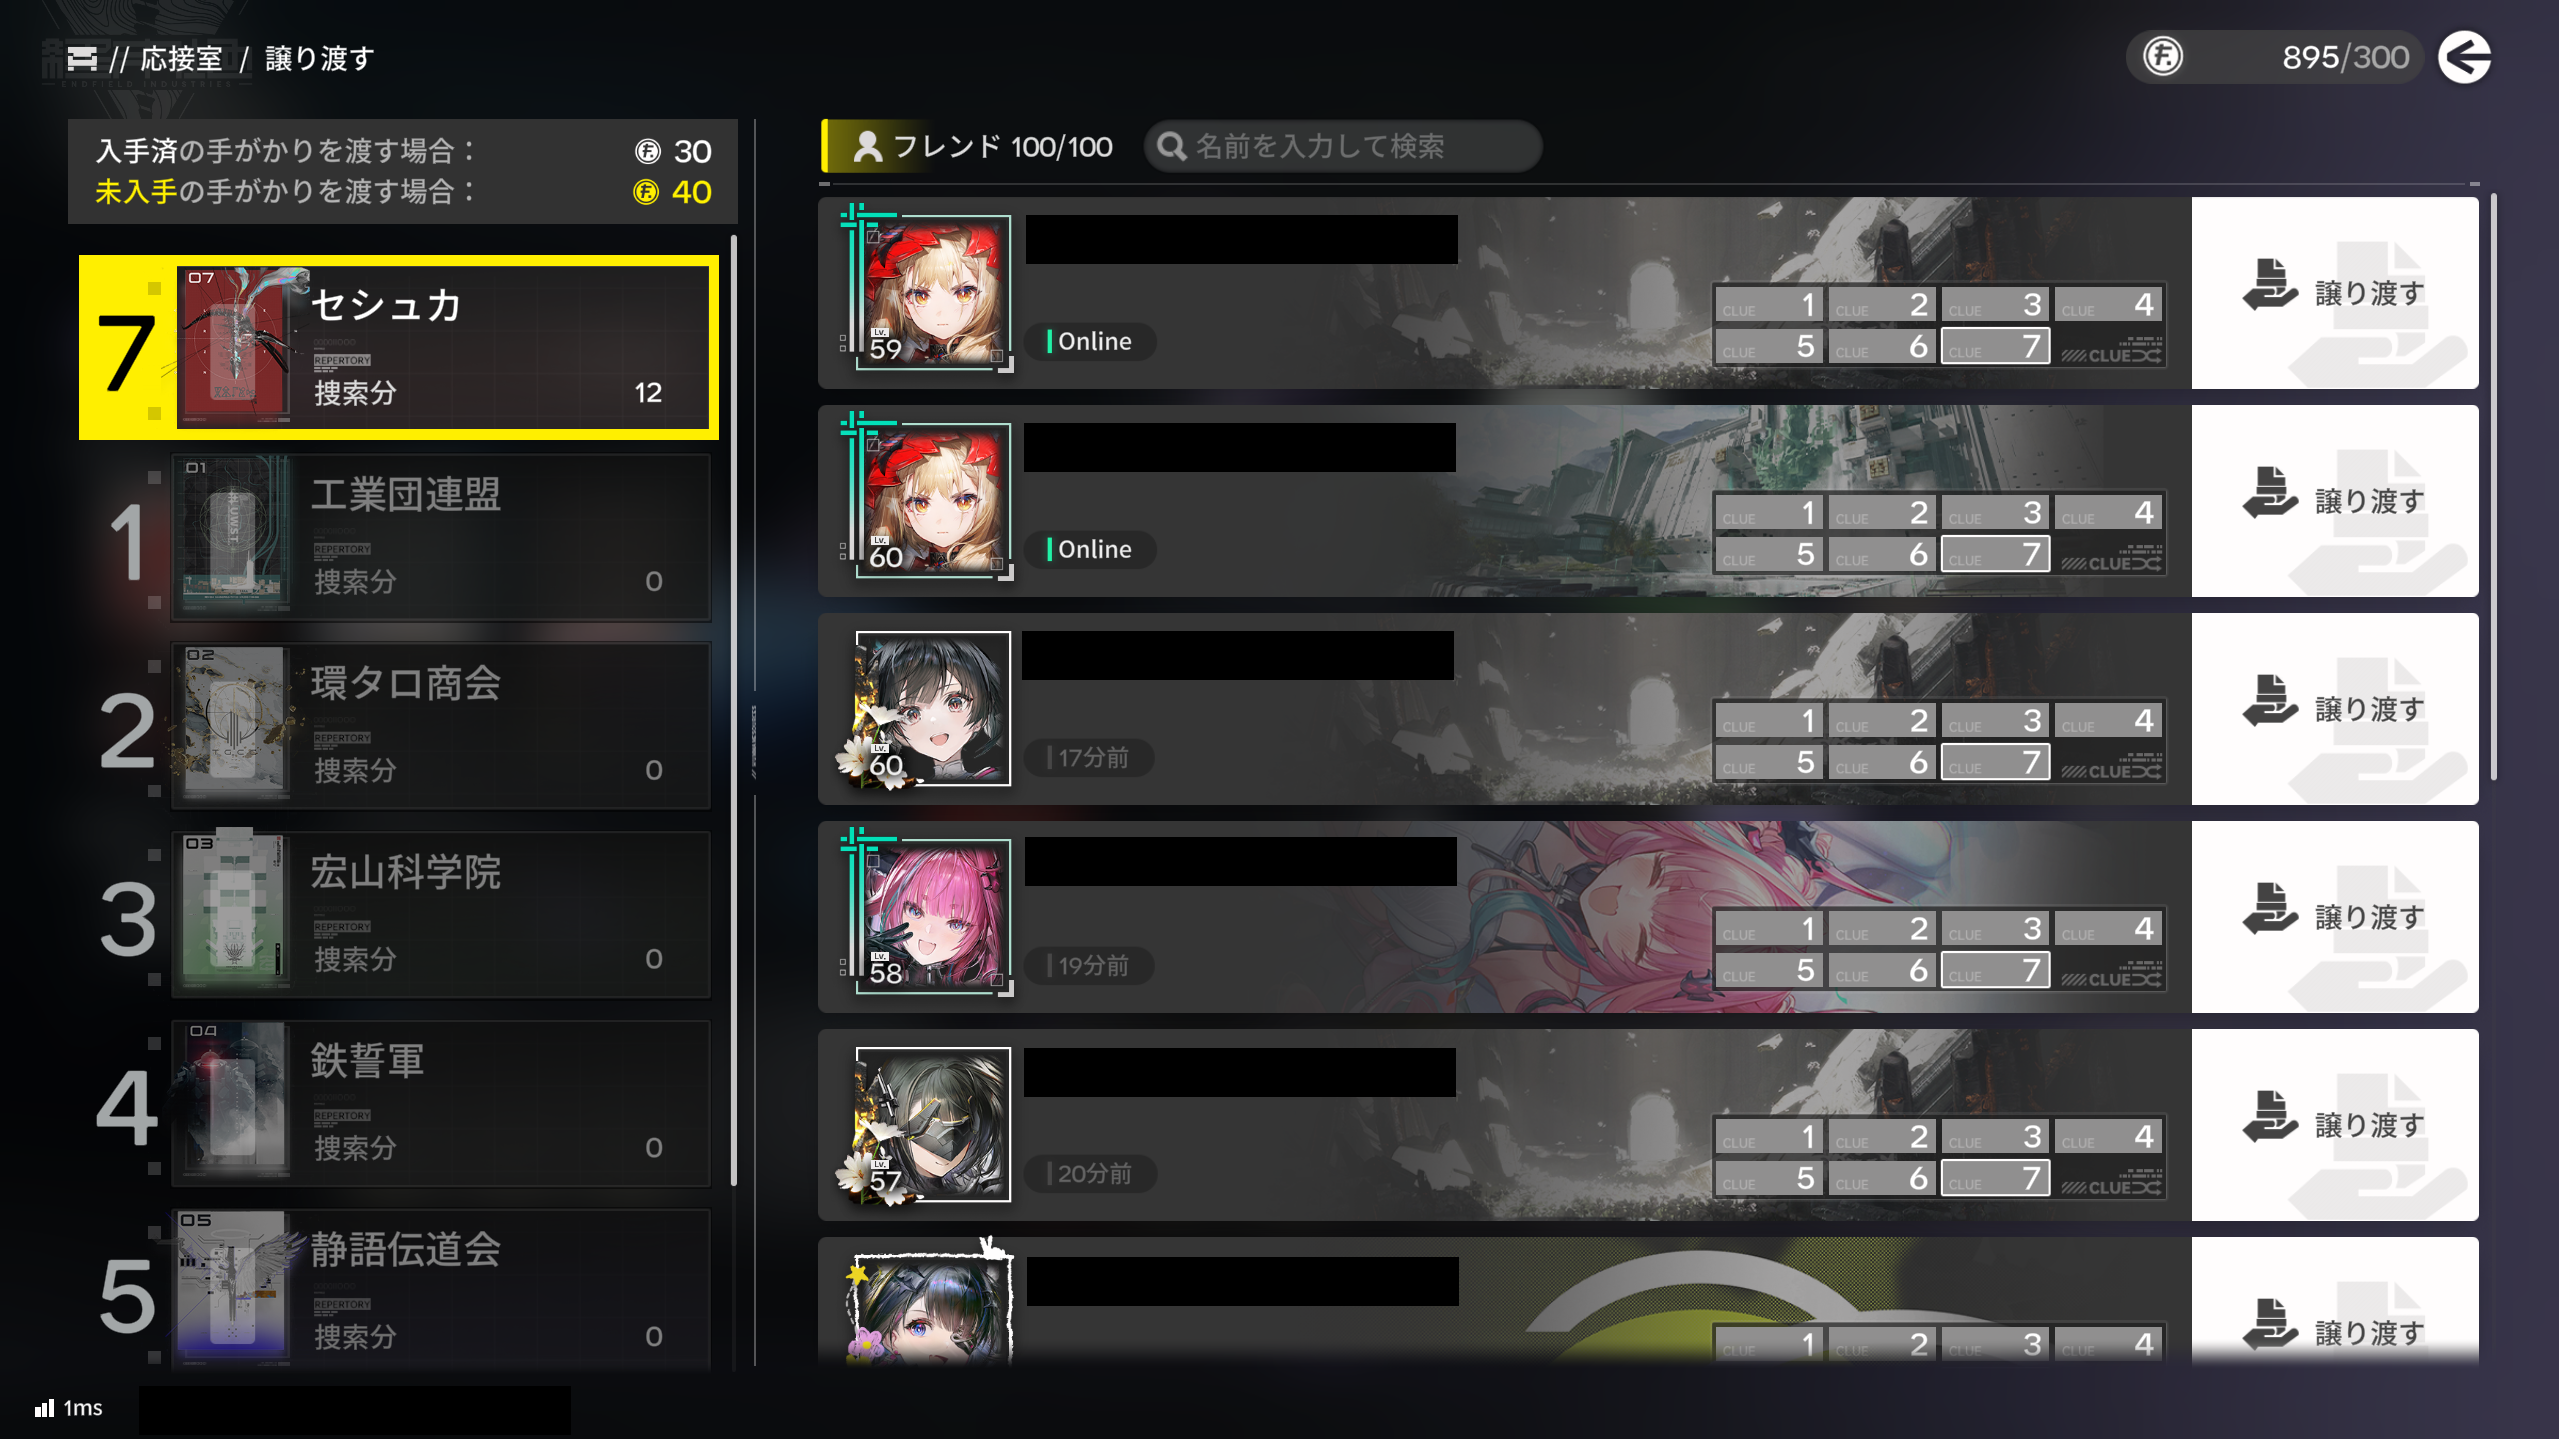Click 譲り渡す for friend seen 17分前

[x=2335, y=708]
